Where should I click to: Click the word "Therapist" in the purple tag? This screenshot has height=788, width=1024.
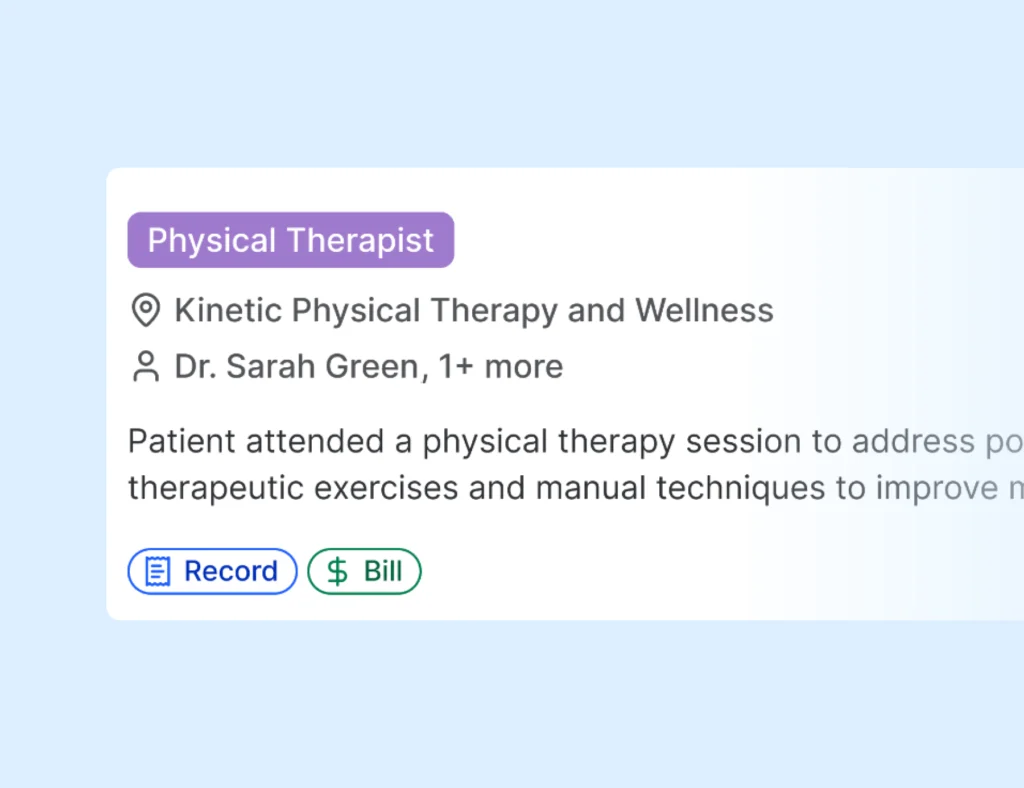(x=360, y=240)
